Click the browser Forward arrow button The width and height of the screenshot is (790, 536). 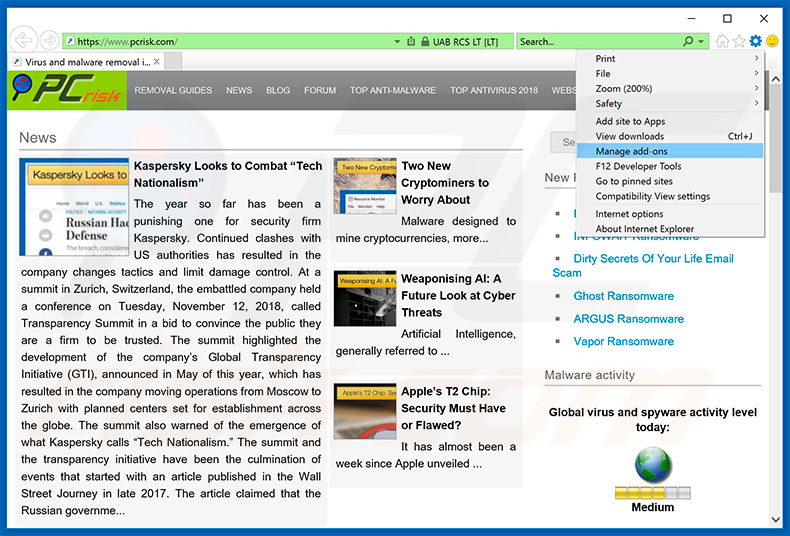[x=49, y=40]
